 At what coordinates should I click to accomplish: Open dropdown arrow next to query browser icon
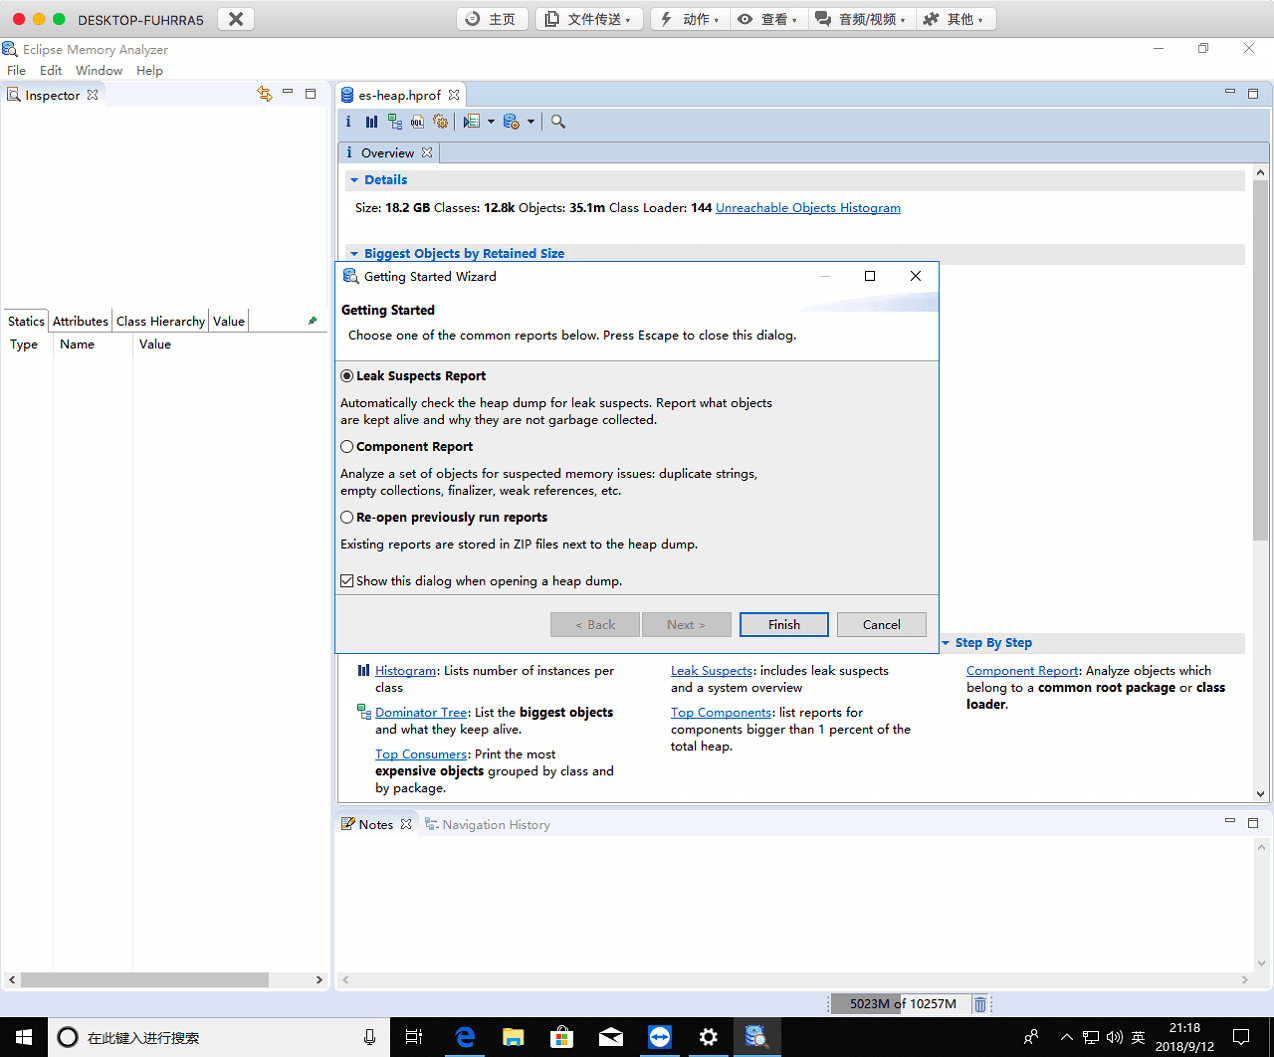click(x=531, y=122)
